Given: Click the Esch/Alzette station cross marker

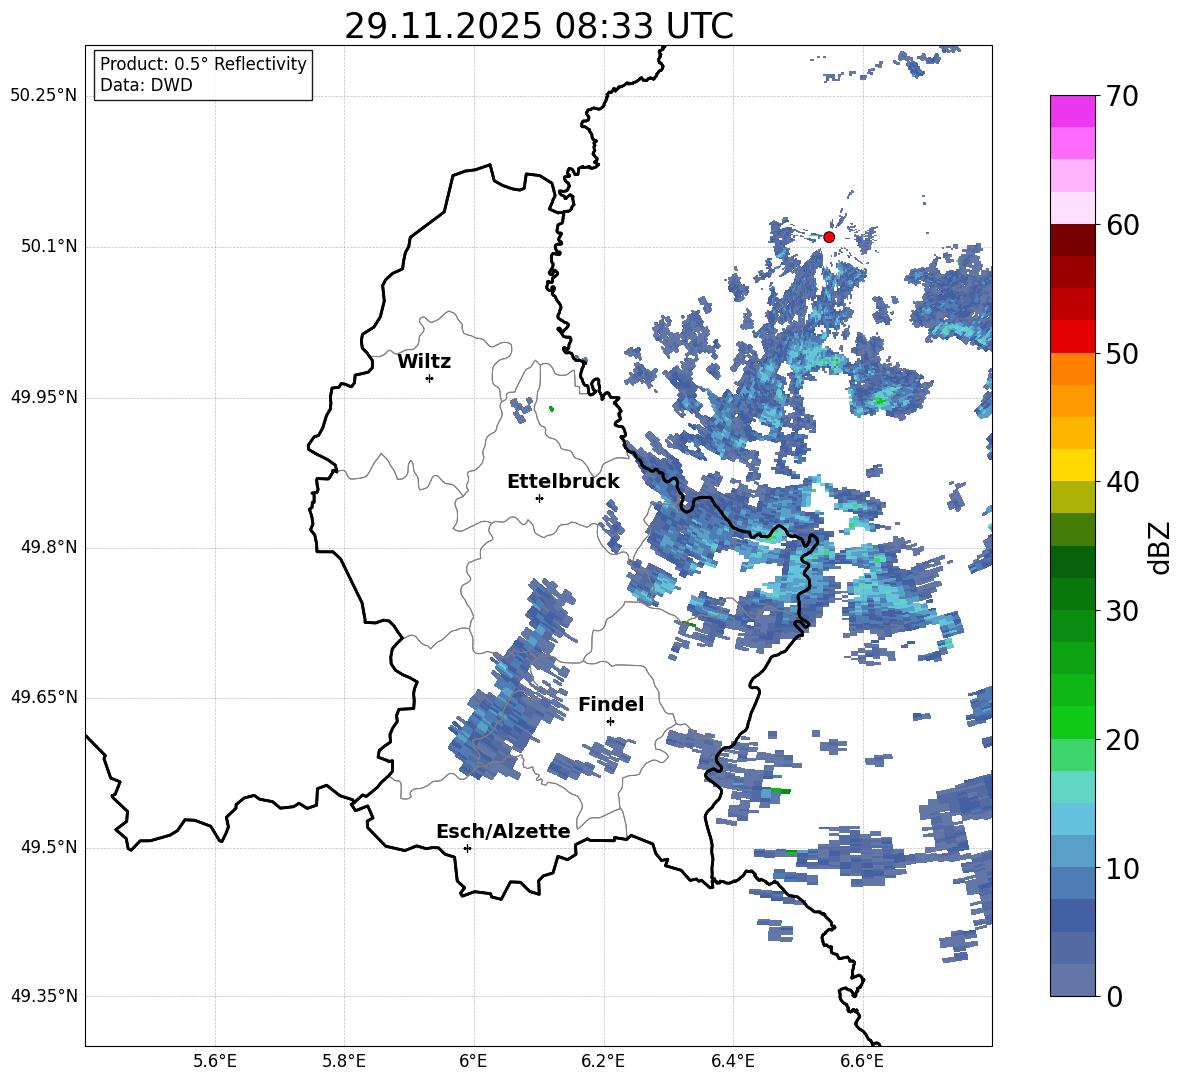Looking at the screenshot, I should pyautogui.click(x=467, y=848).
